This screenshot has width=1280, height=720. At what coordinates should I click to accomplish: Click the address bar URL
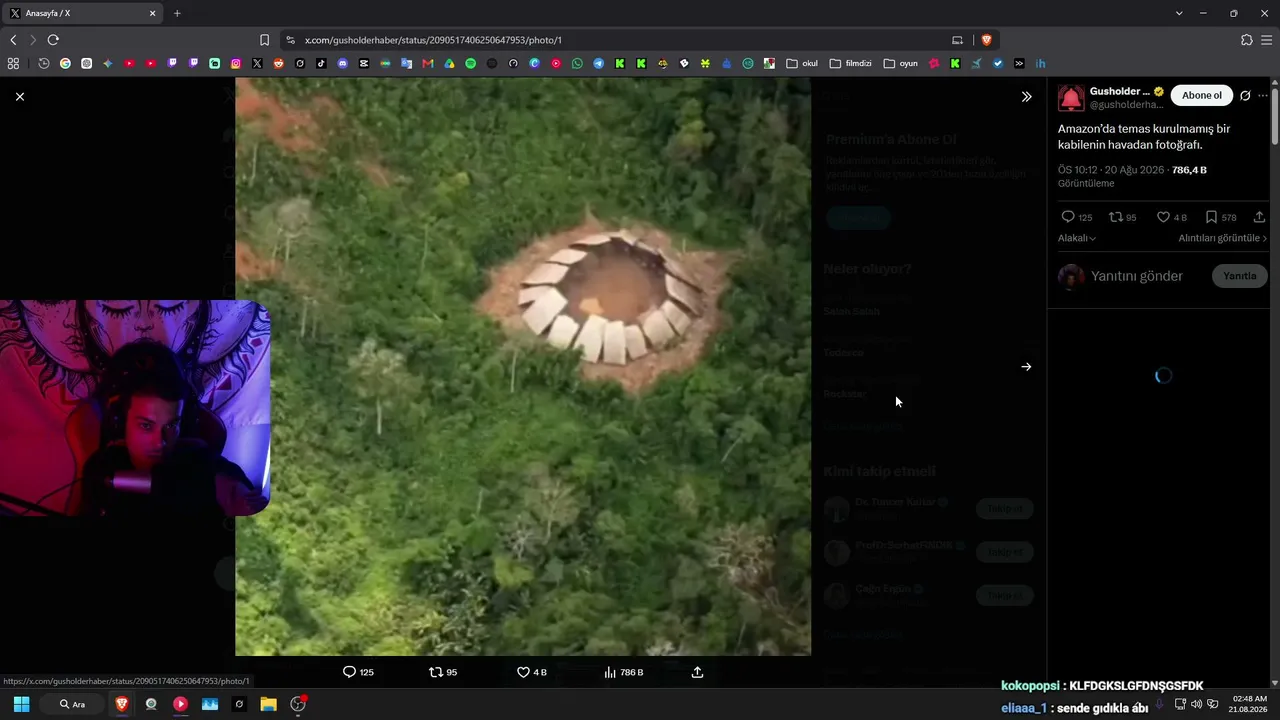[433, 40]
